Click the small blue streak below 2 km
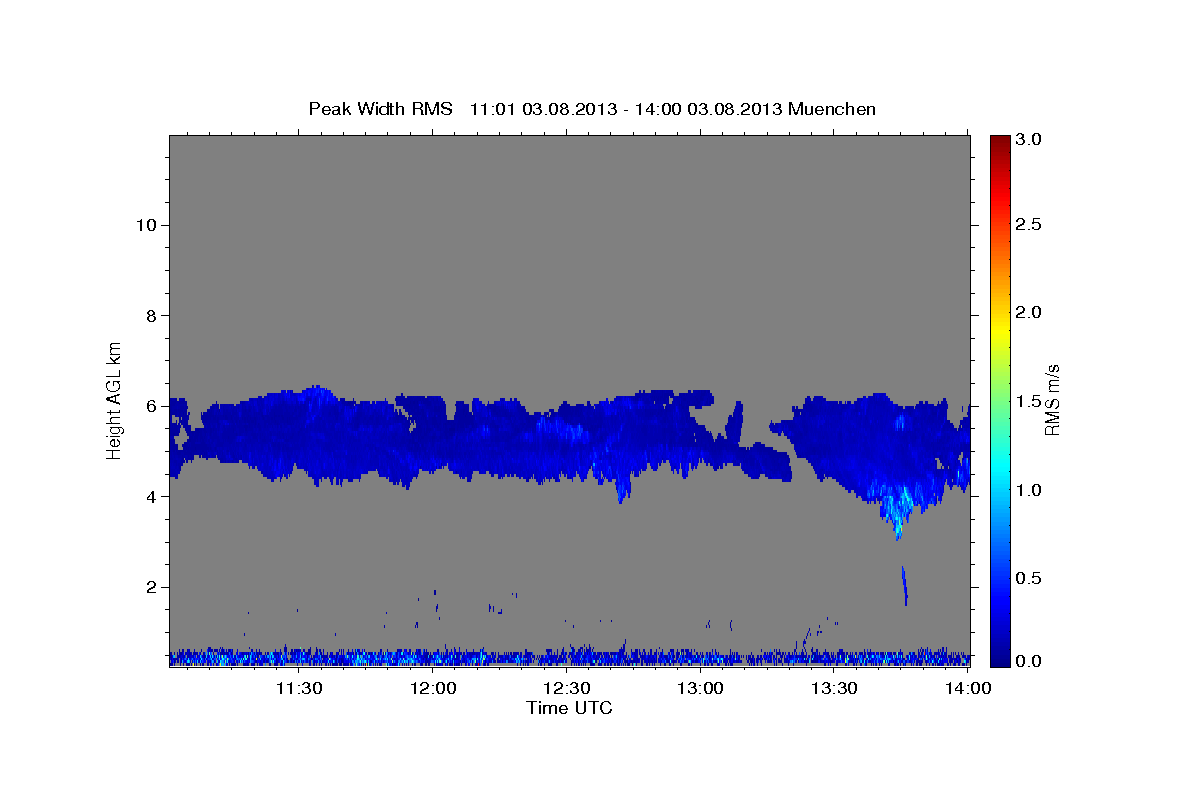Screen dimensions: 1200x800 pyautogui.click(x=904, y=585)
